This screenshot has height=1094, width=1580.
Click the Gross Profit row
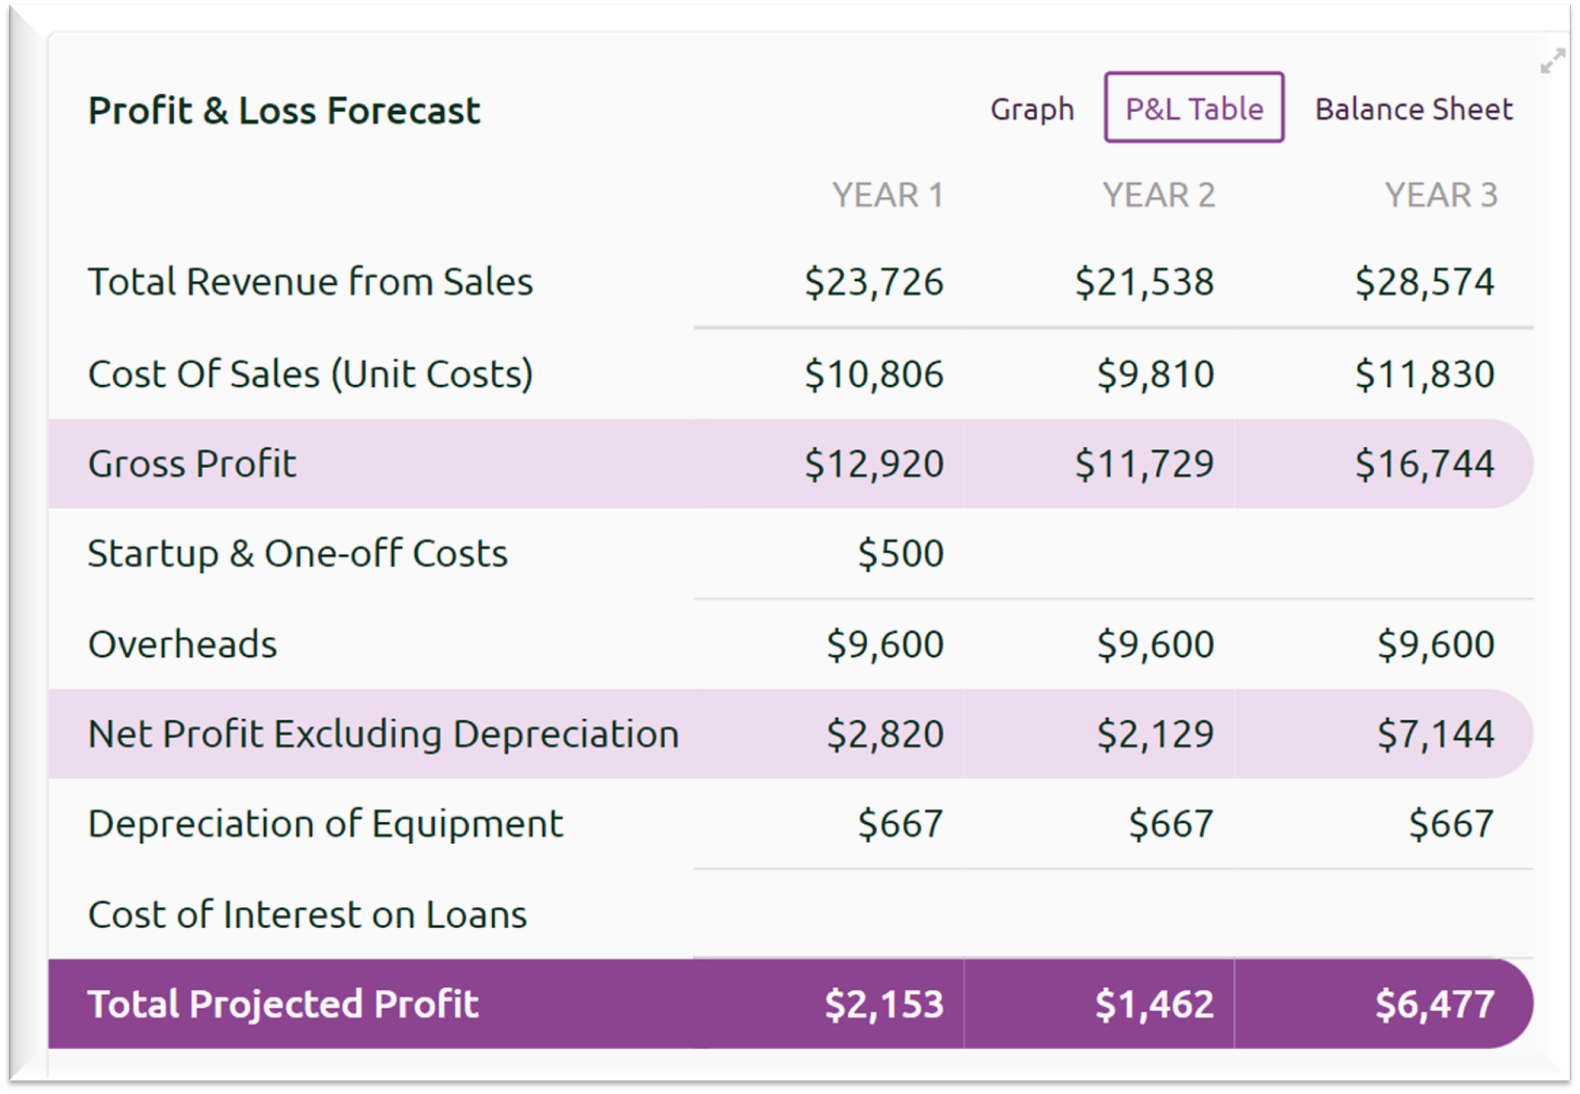click(x=192, y=462)
